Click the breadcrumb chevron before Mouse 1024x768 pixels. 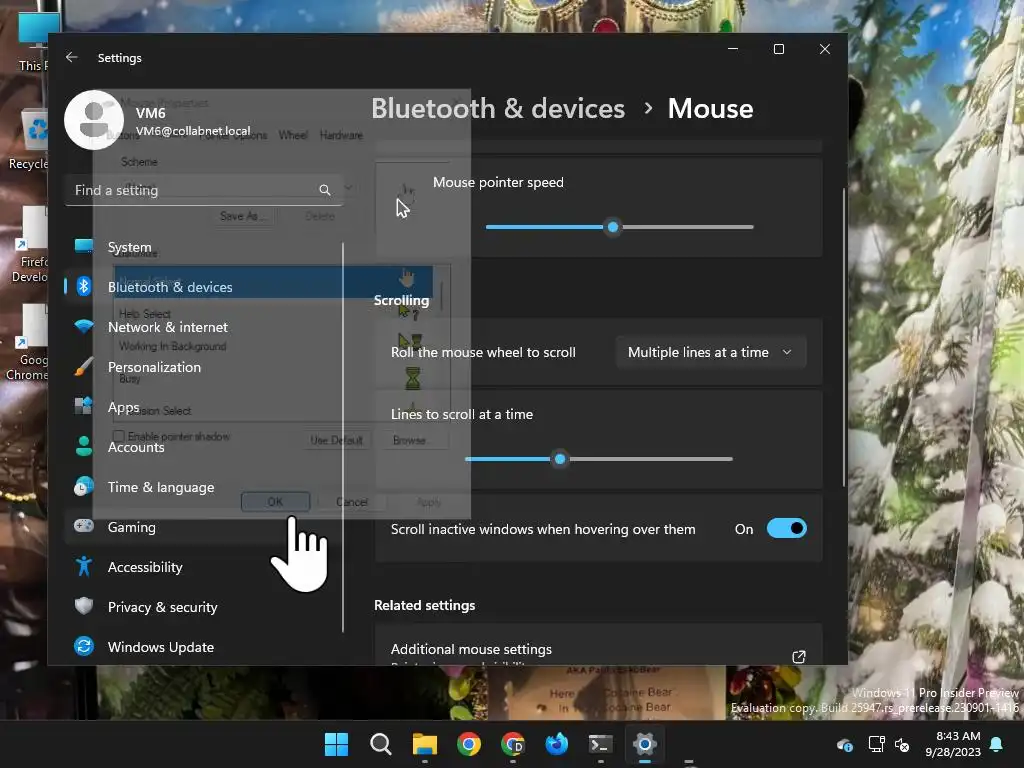[648, 108]
